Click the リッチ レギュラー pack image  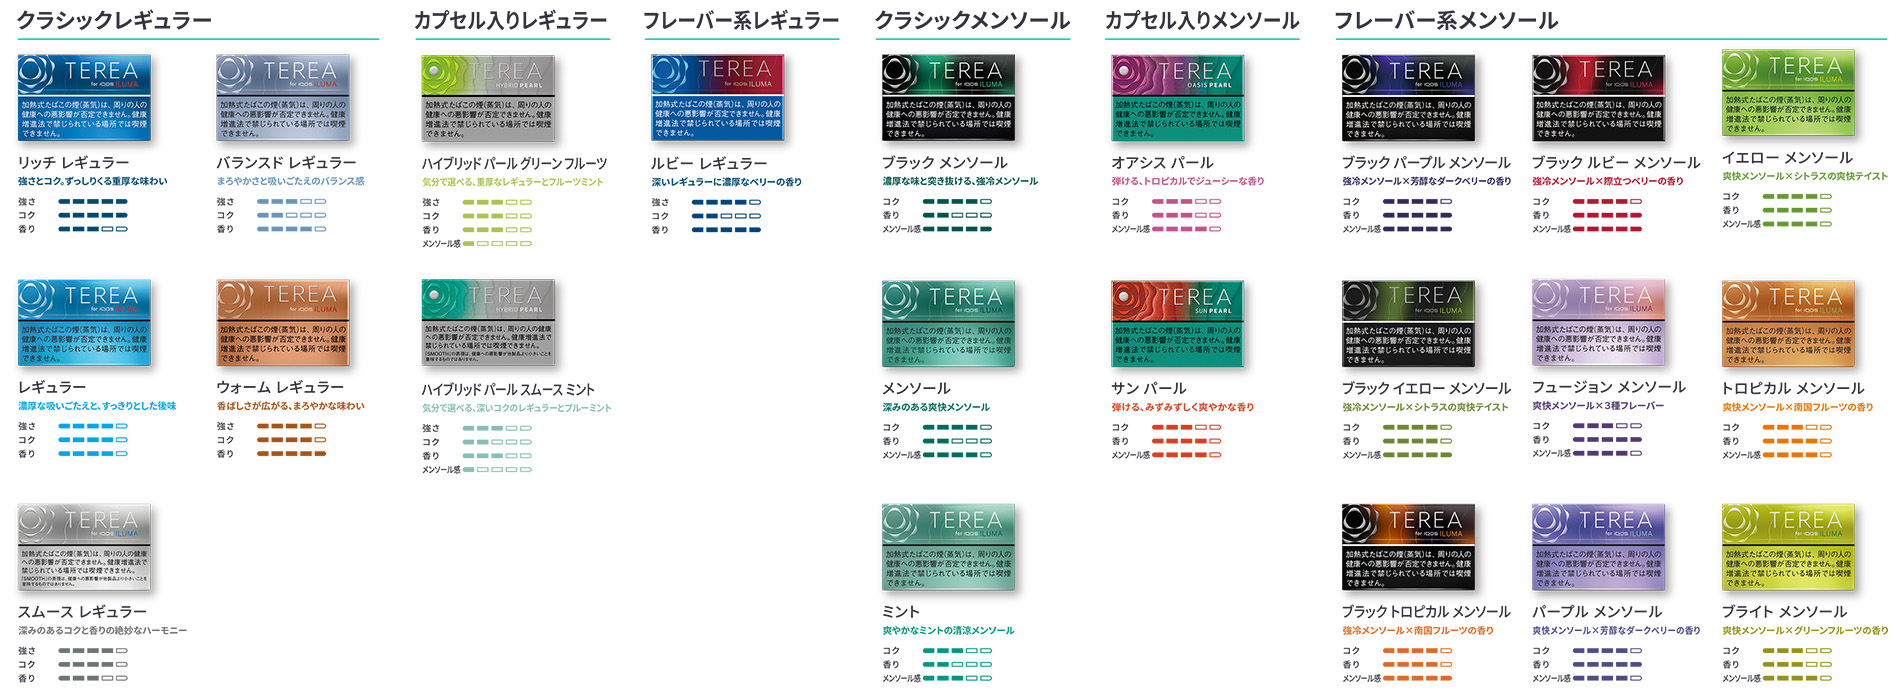coord(84,98)
